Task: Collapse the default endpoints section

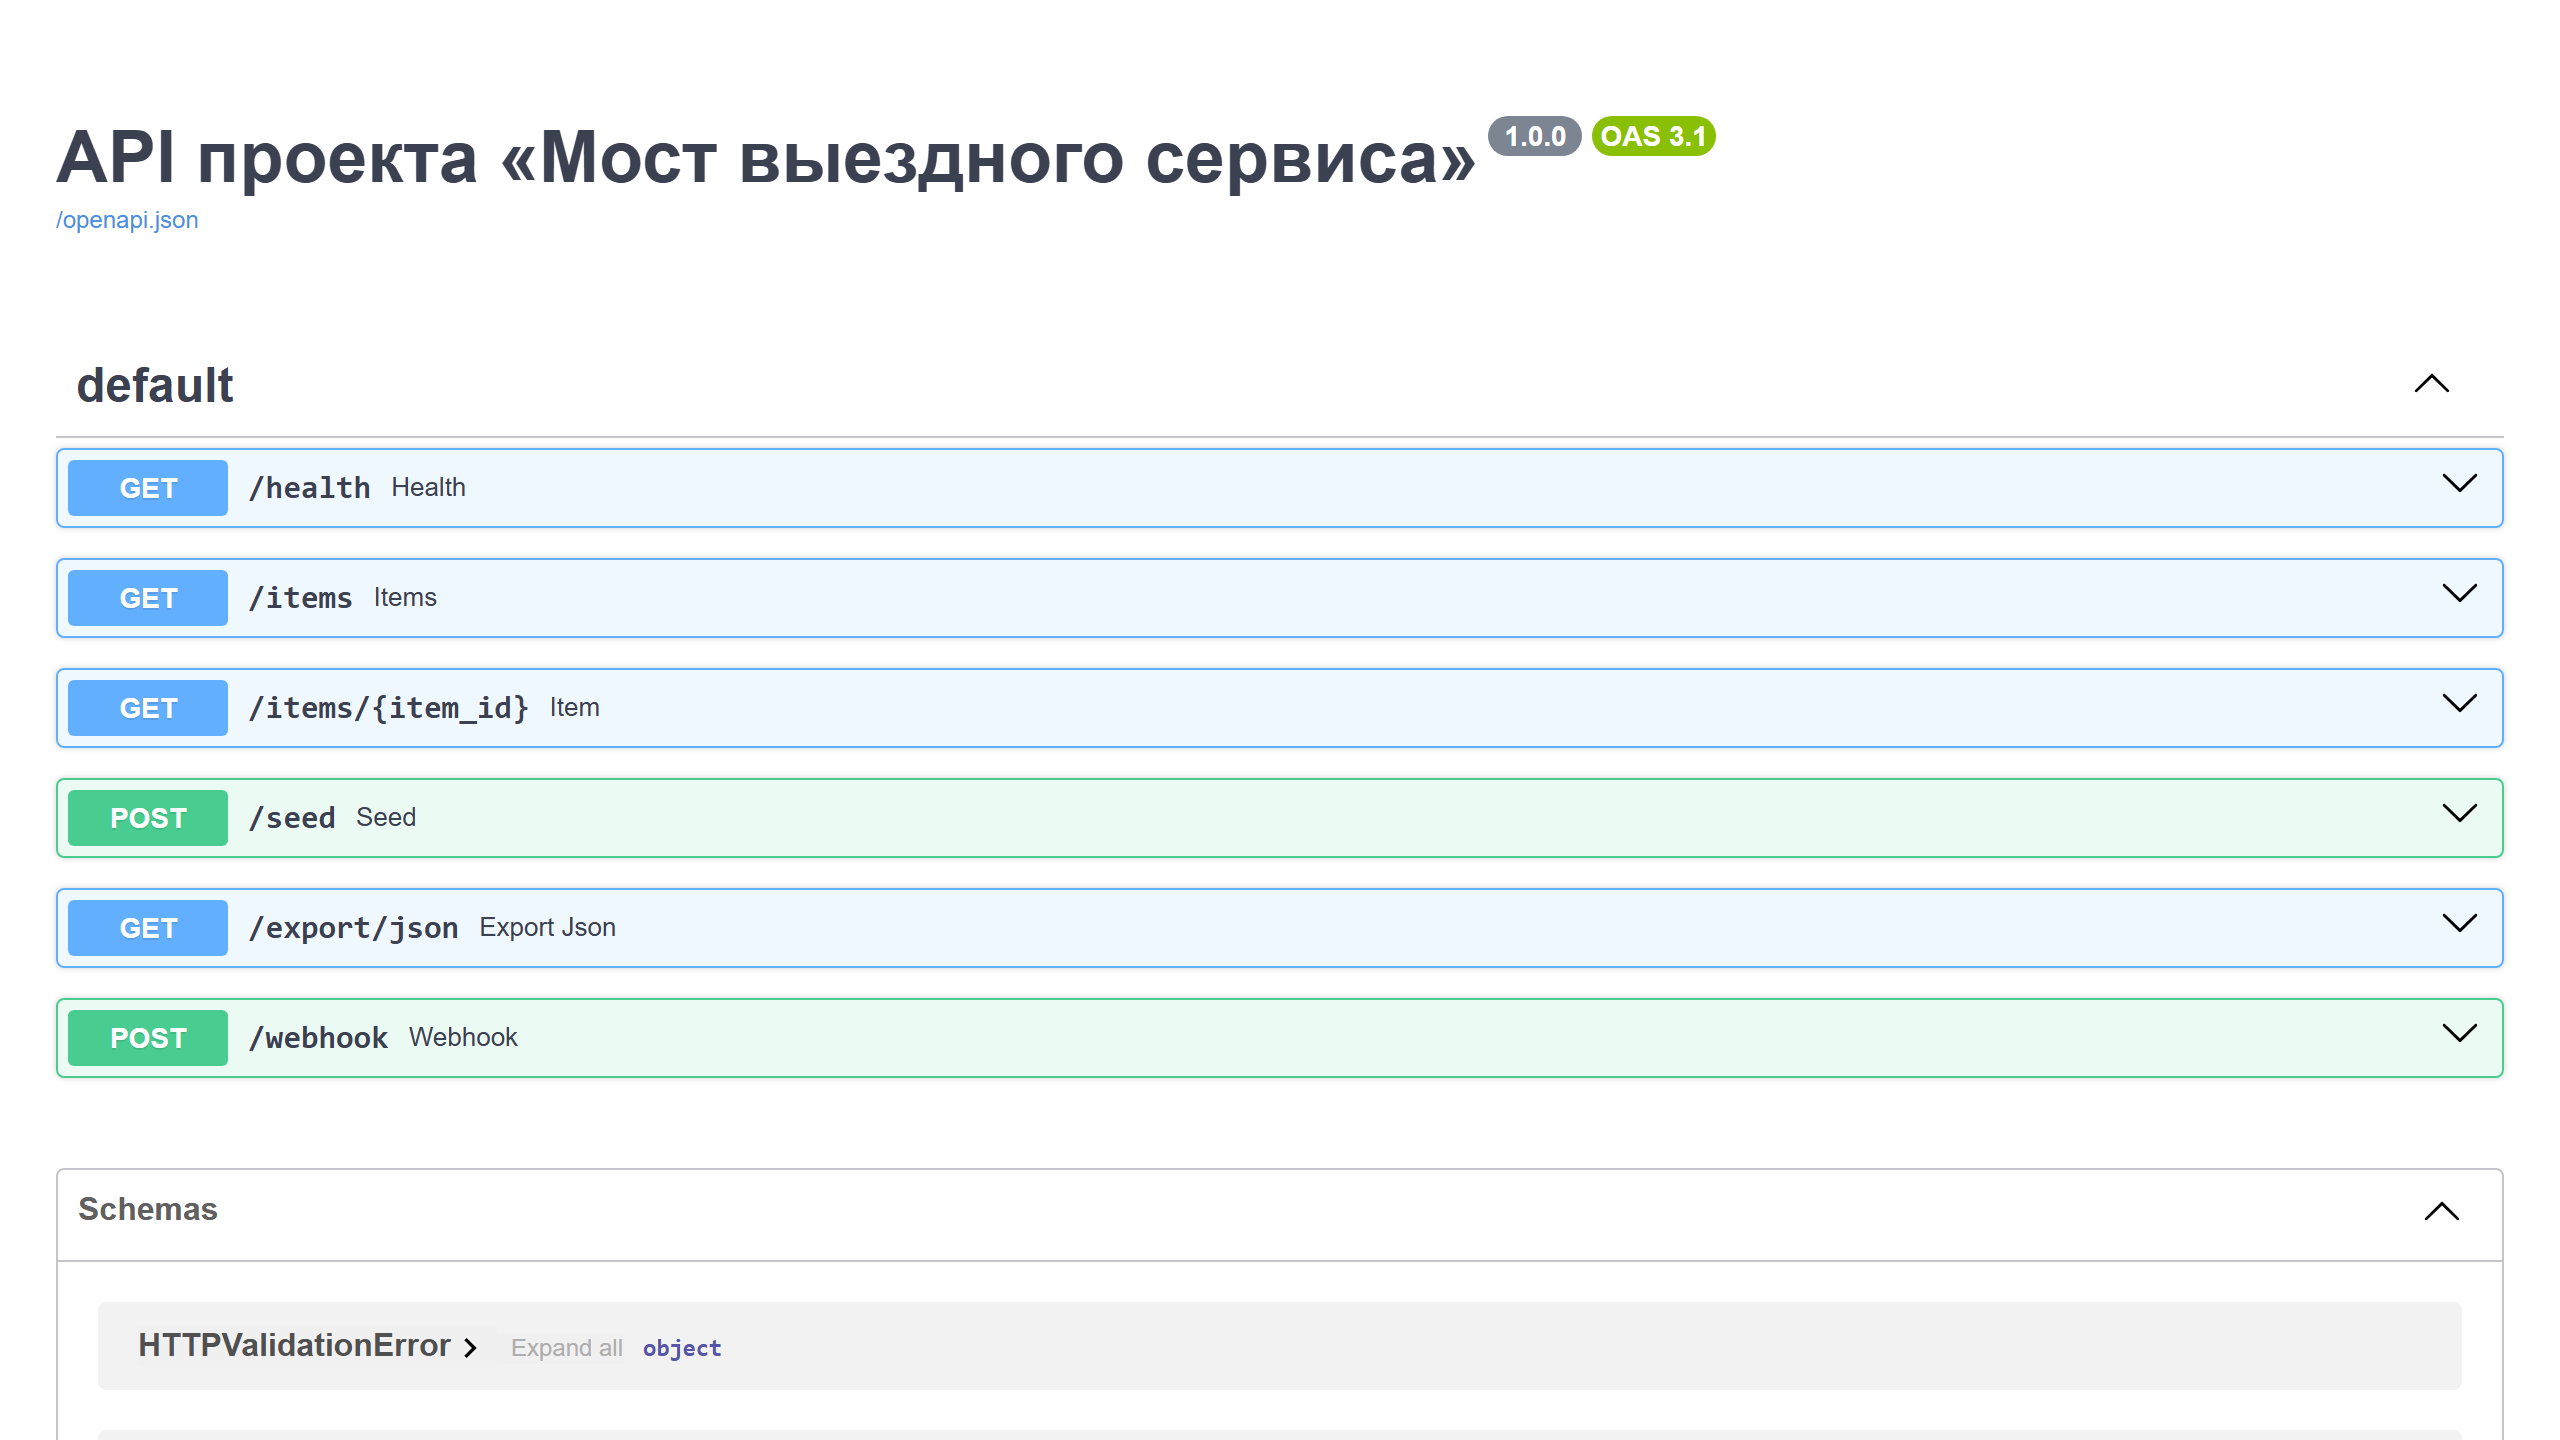Action: click(2431, 385)
